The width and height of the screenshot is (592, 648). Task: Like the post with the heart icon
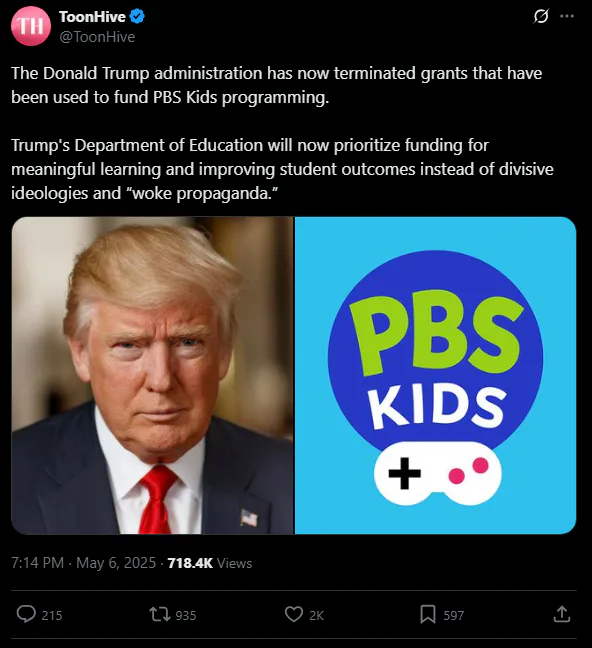[294, 614]
